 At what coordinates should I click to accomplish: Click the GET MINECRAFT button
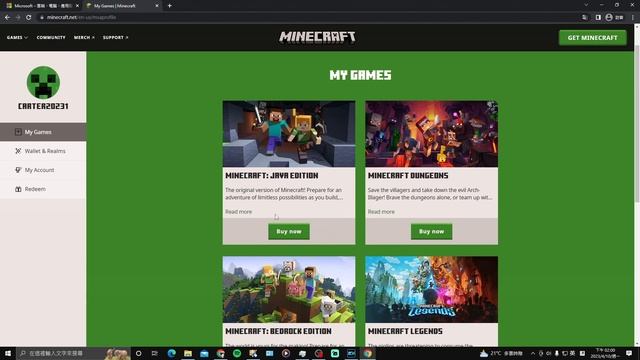click(x=592, y=38)
